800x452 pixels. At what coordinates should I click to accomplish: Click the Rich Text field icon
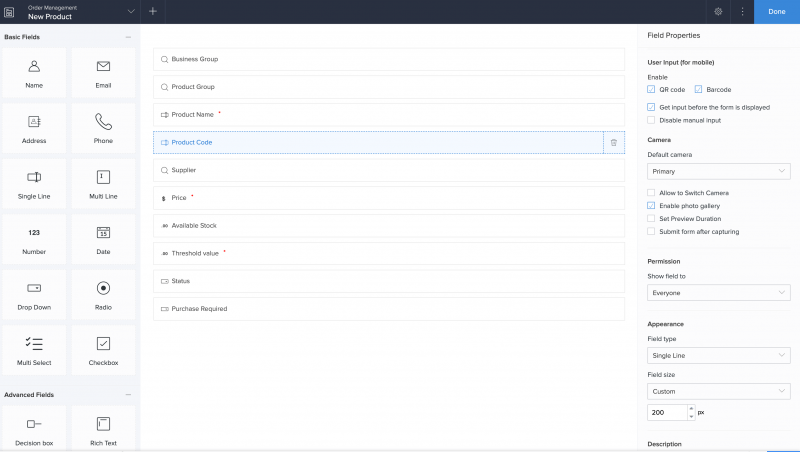(103, 424)
